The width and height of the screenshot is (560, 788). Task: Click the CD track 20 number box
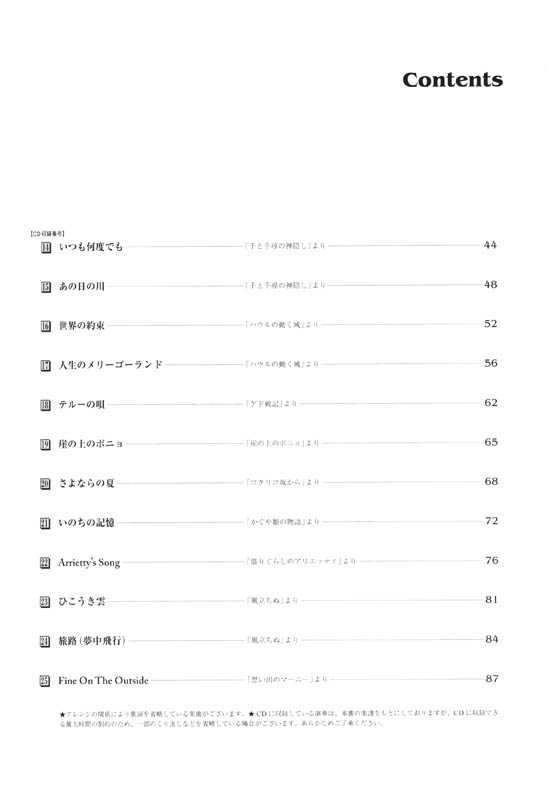(45, 483)
